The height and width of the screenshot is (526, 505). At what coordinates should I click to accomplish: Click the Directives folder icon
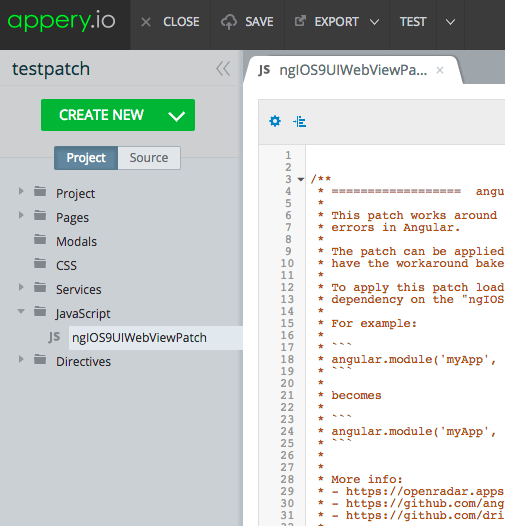pos(40,360)
